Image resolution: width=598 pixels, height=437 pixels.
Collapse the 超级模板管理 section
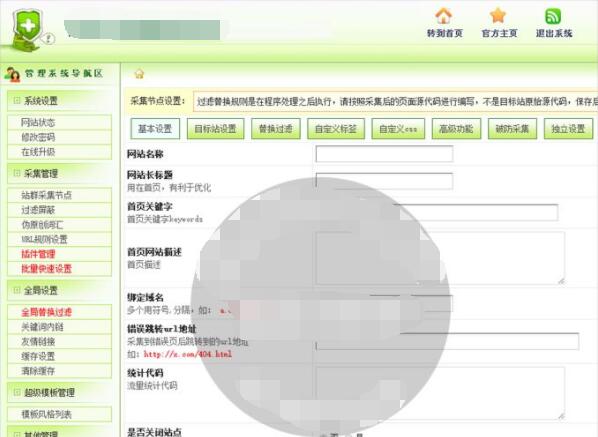17,392
